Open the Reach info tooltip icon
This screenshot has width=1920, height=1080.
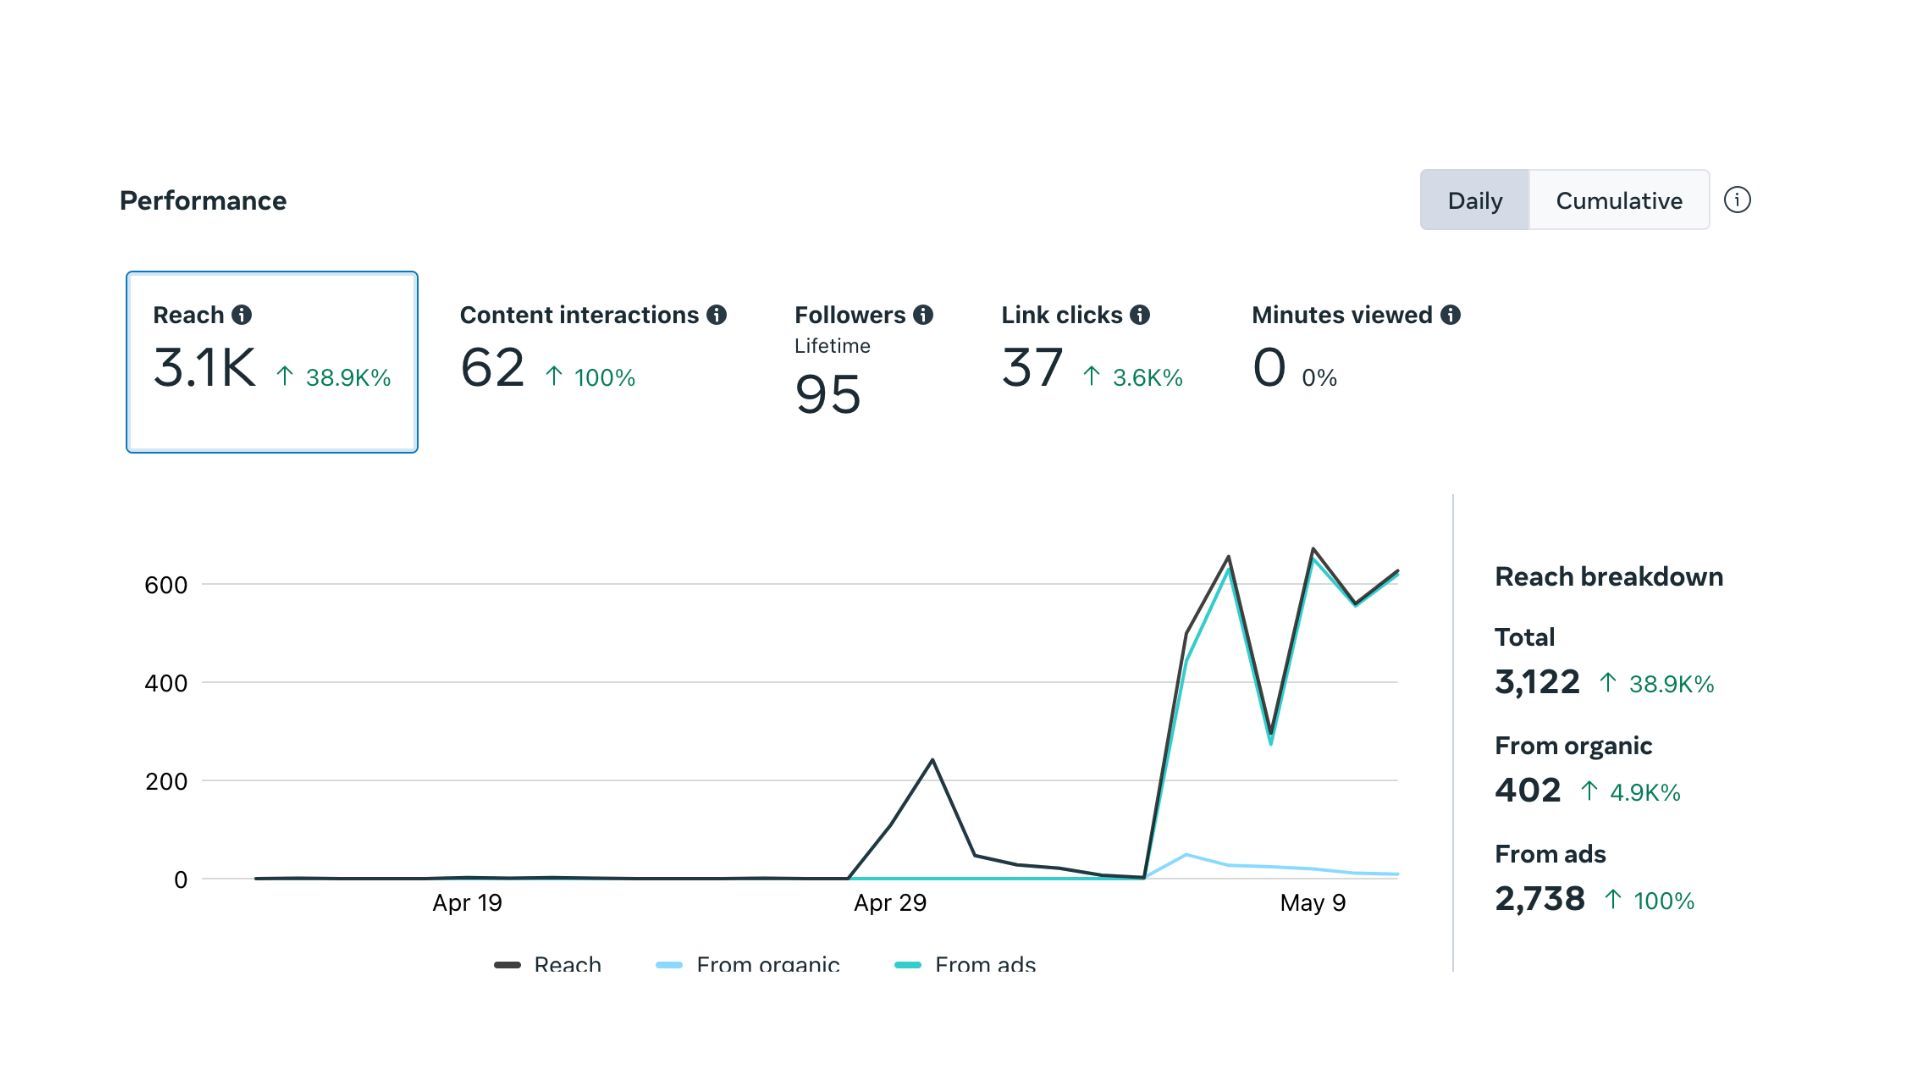[x=242, y=315]
